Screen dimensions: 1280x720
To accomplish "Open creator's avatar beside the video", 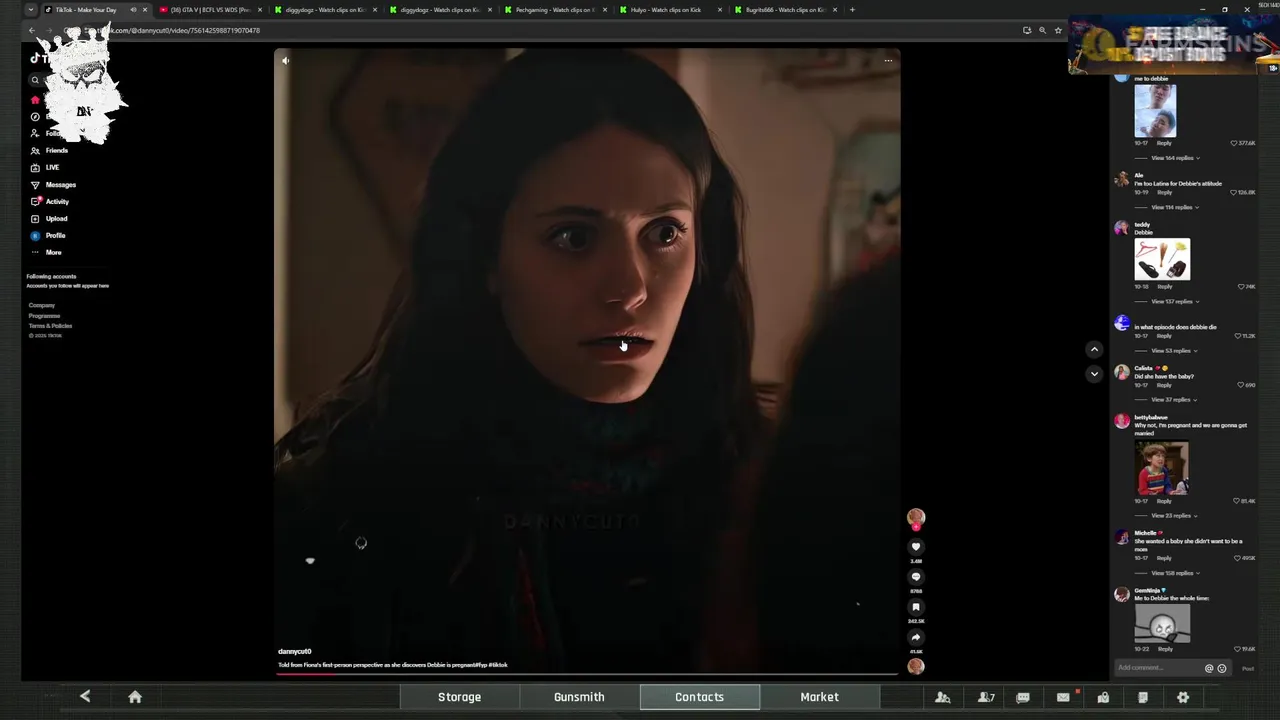I will [916, 517].
